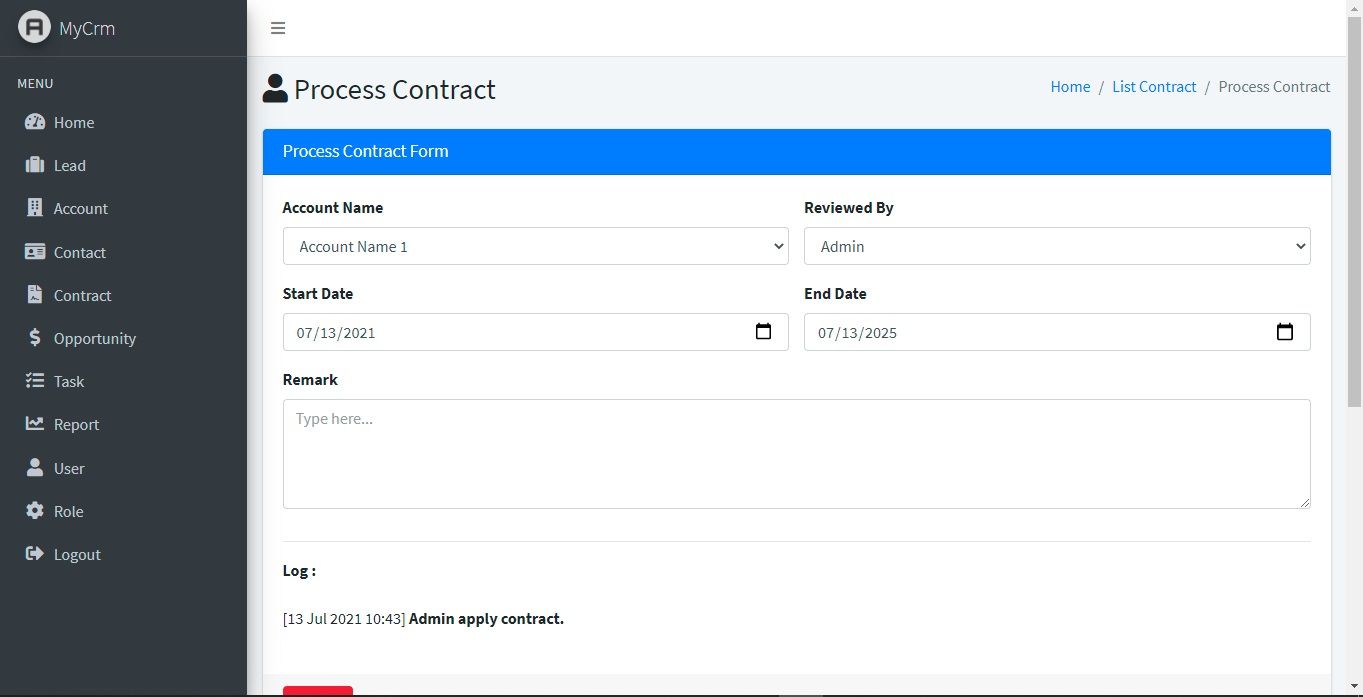Viewport: 1363px width, 697px height.
Task: Click the Role gear icon
Action: (x=35, y=511)
